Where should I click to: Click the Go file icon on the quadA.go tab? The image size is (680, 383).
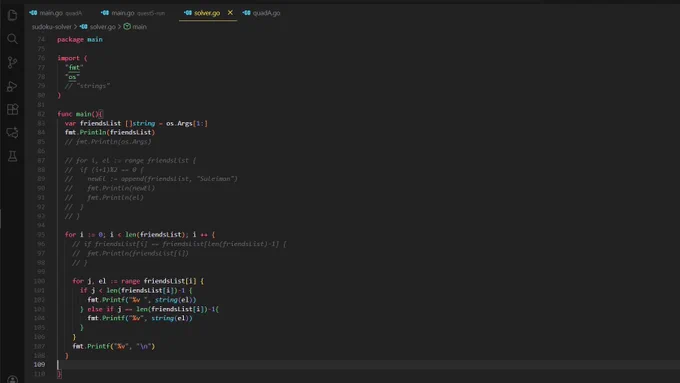coord(246,13)
